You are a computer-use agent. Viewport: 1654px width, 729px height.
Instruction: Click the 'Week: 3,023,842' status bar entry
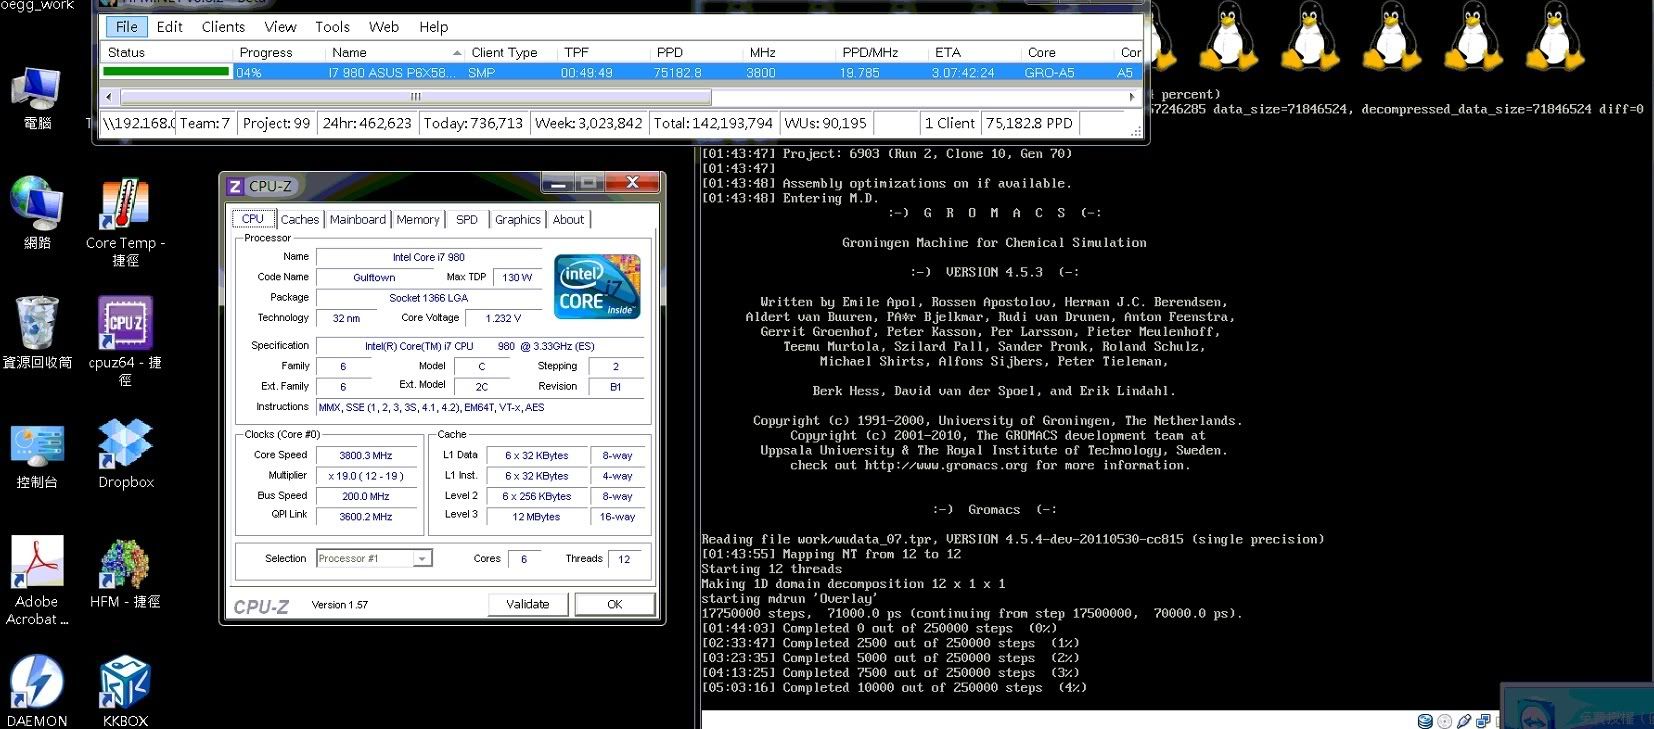point(588,123)
